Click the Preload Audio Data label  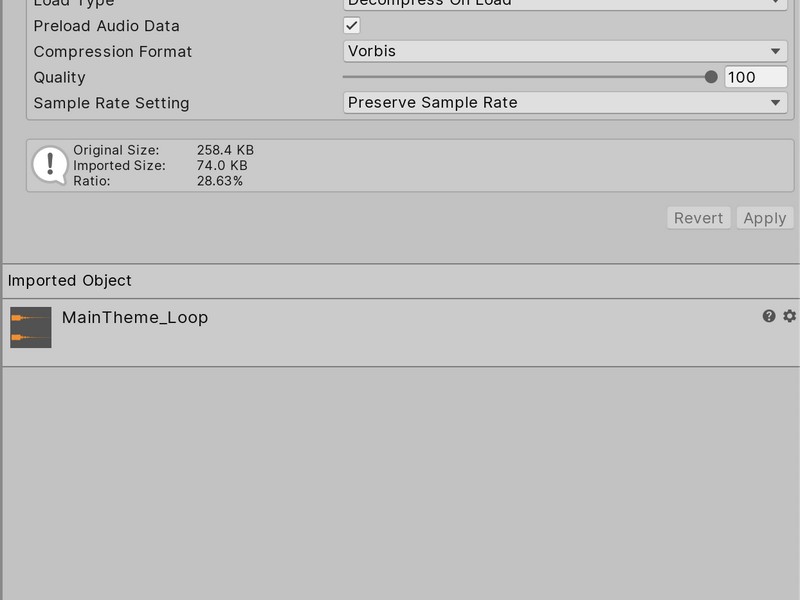[x=107, y=25]
